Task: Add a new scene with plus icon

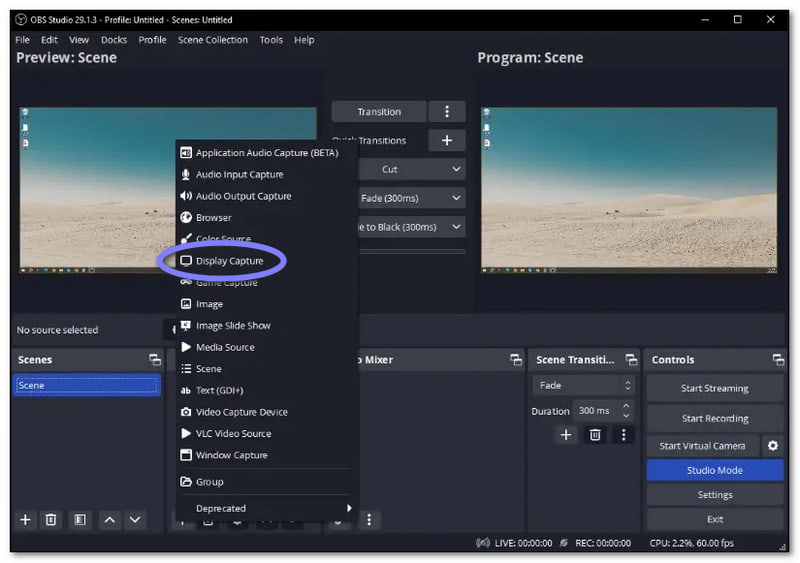Action: pos(25,520)
